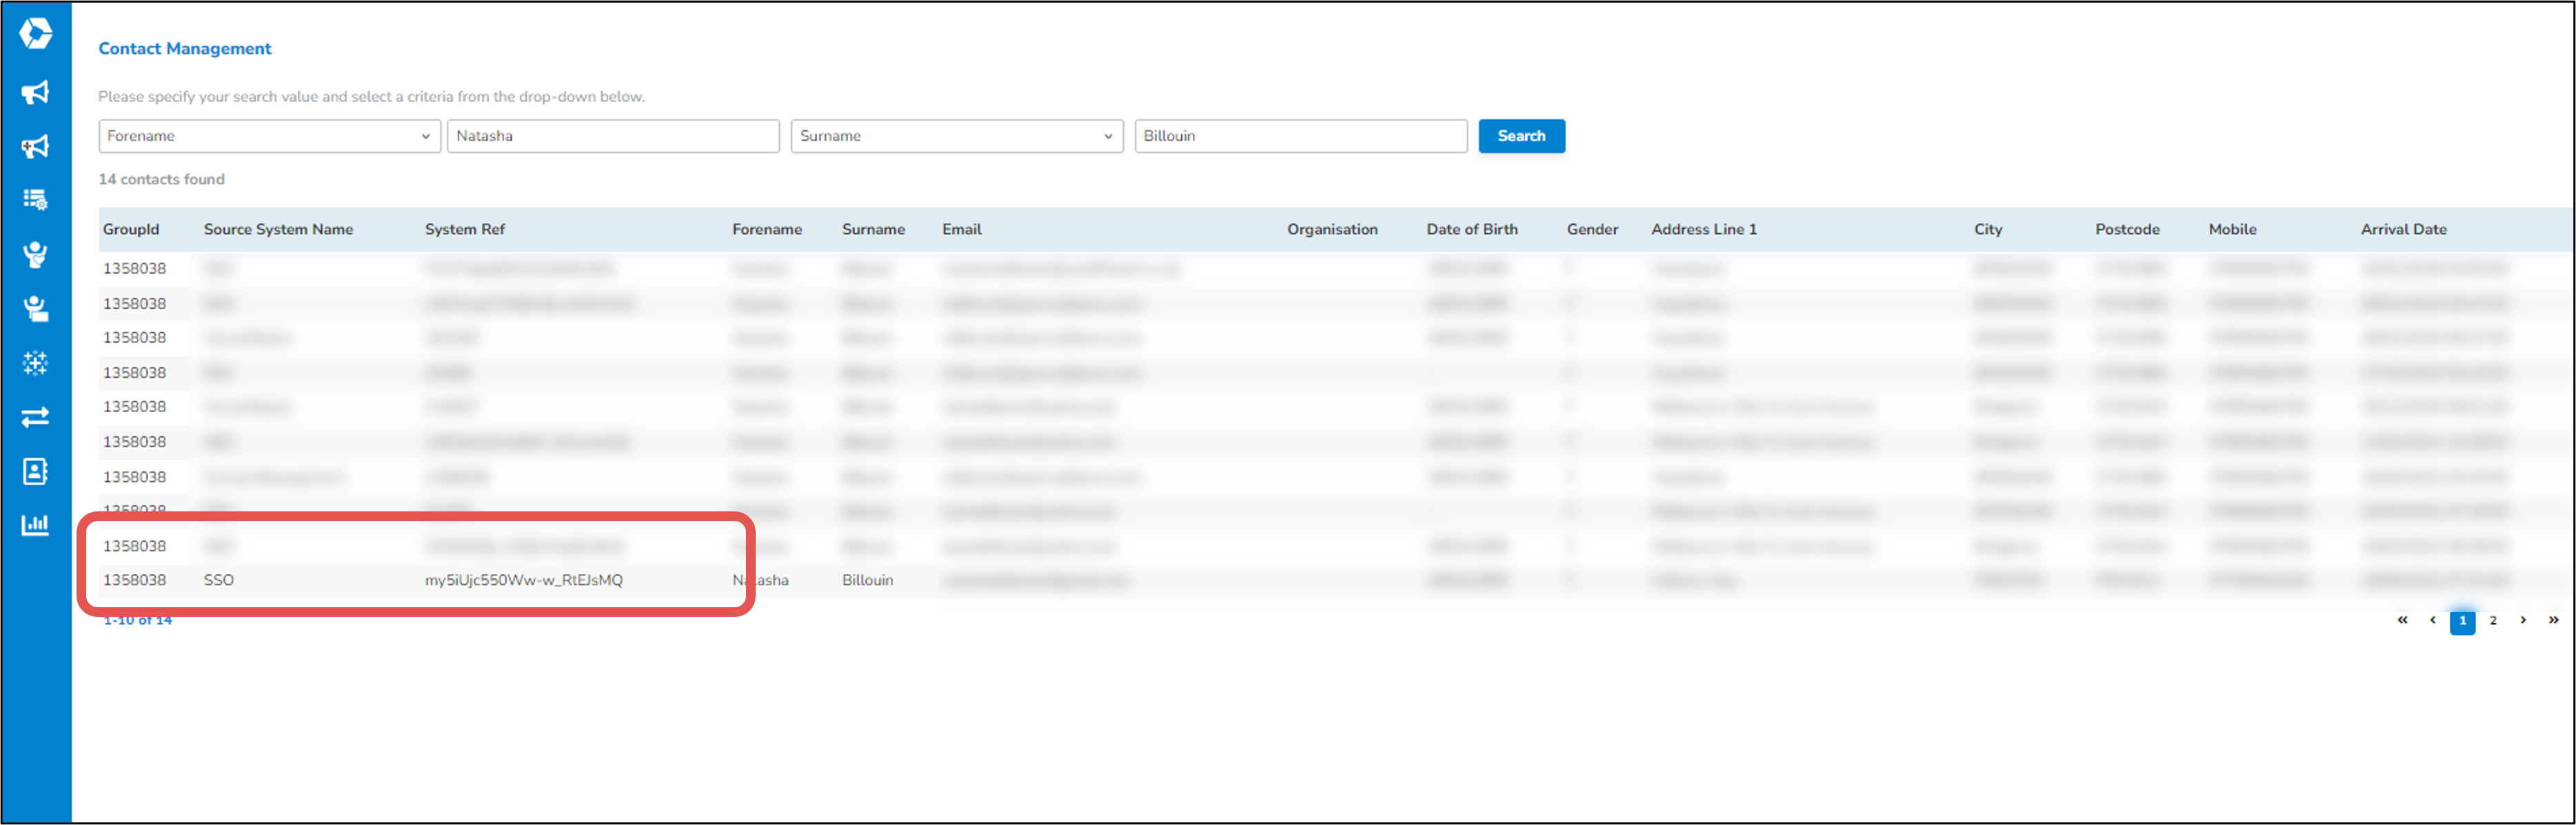Screen dimensions: 2576x825
Task: Switch to results page 2
Action: pos(2493,620)
